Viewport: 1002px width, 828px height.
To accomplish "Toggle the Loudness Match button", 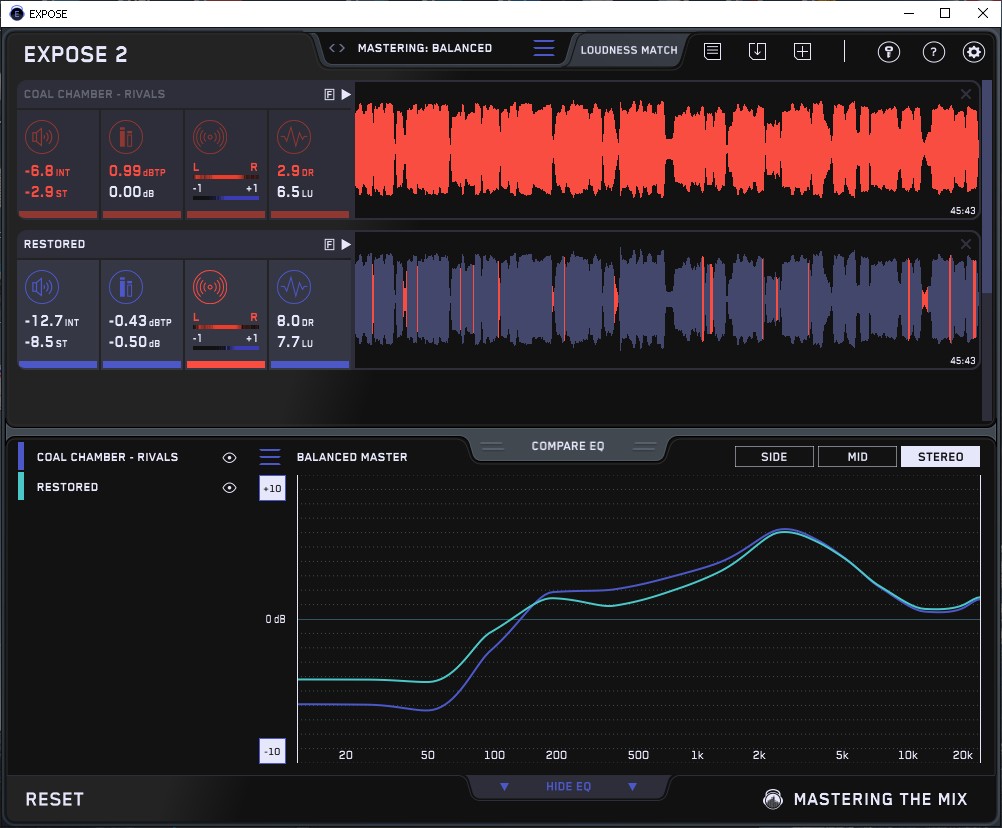I will tap(629, 49).
